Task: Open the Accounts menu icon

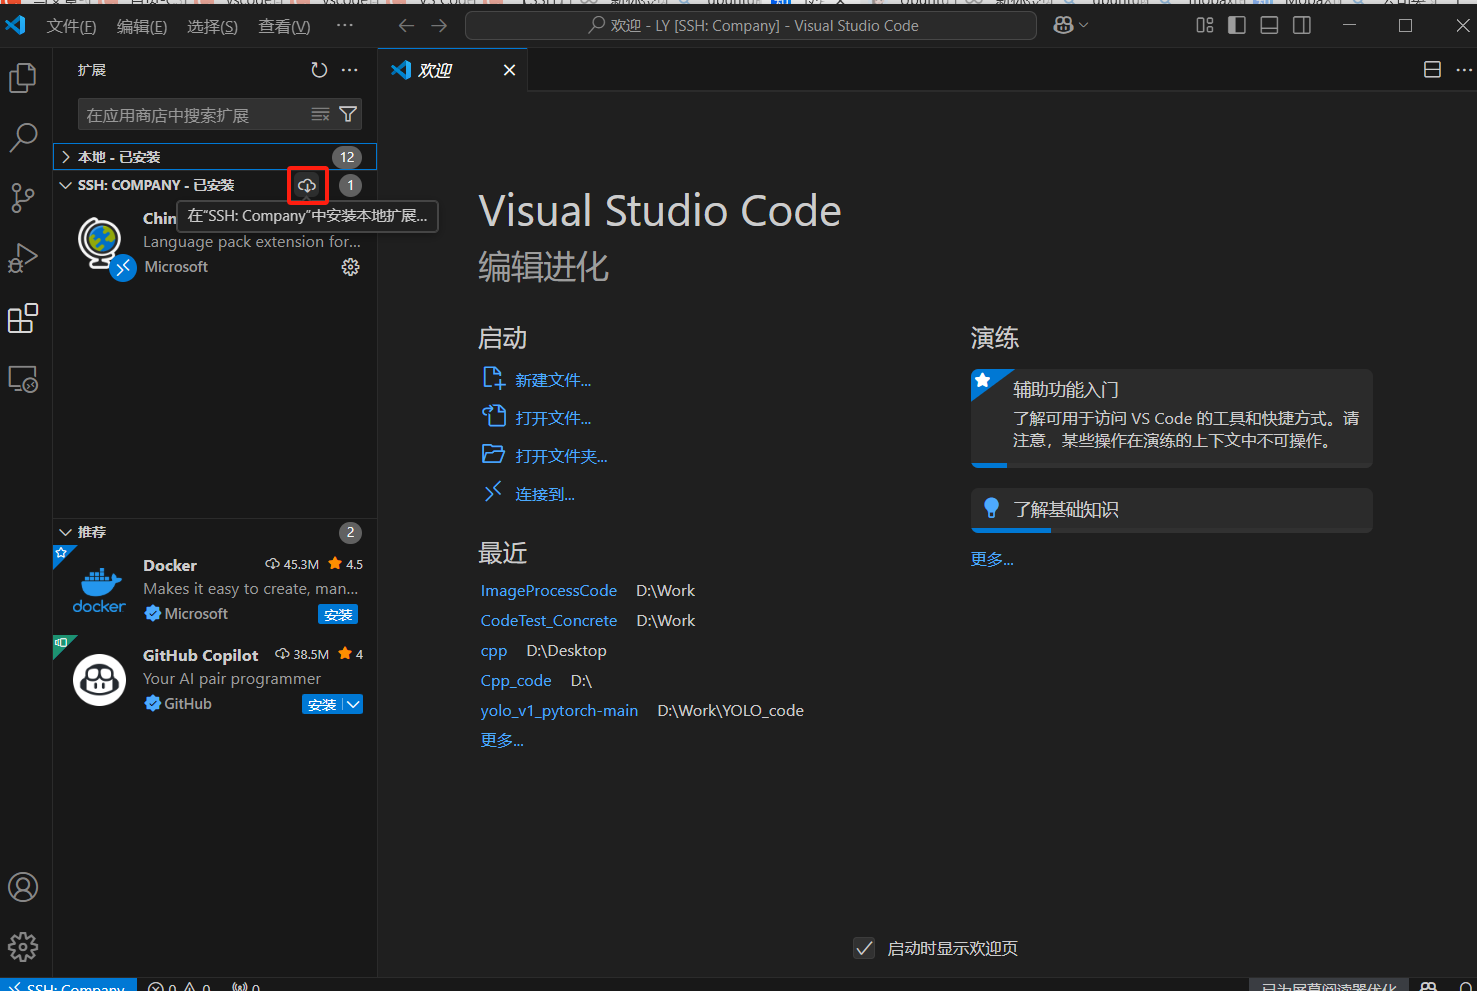Action: coord(23,887)
